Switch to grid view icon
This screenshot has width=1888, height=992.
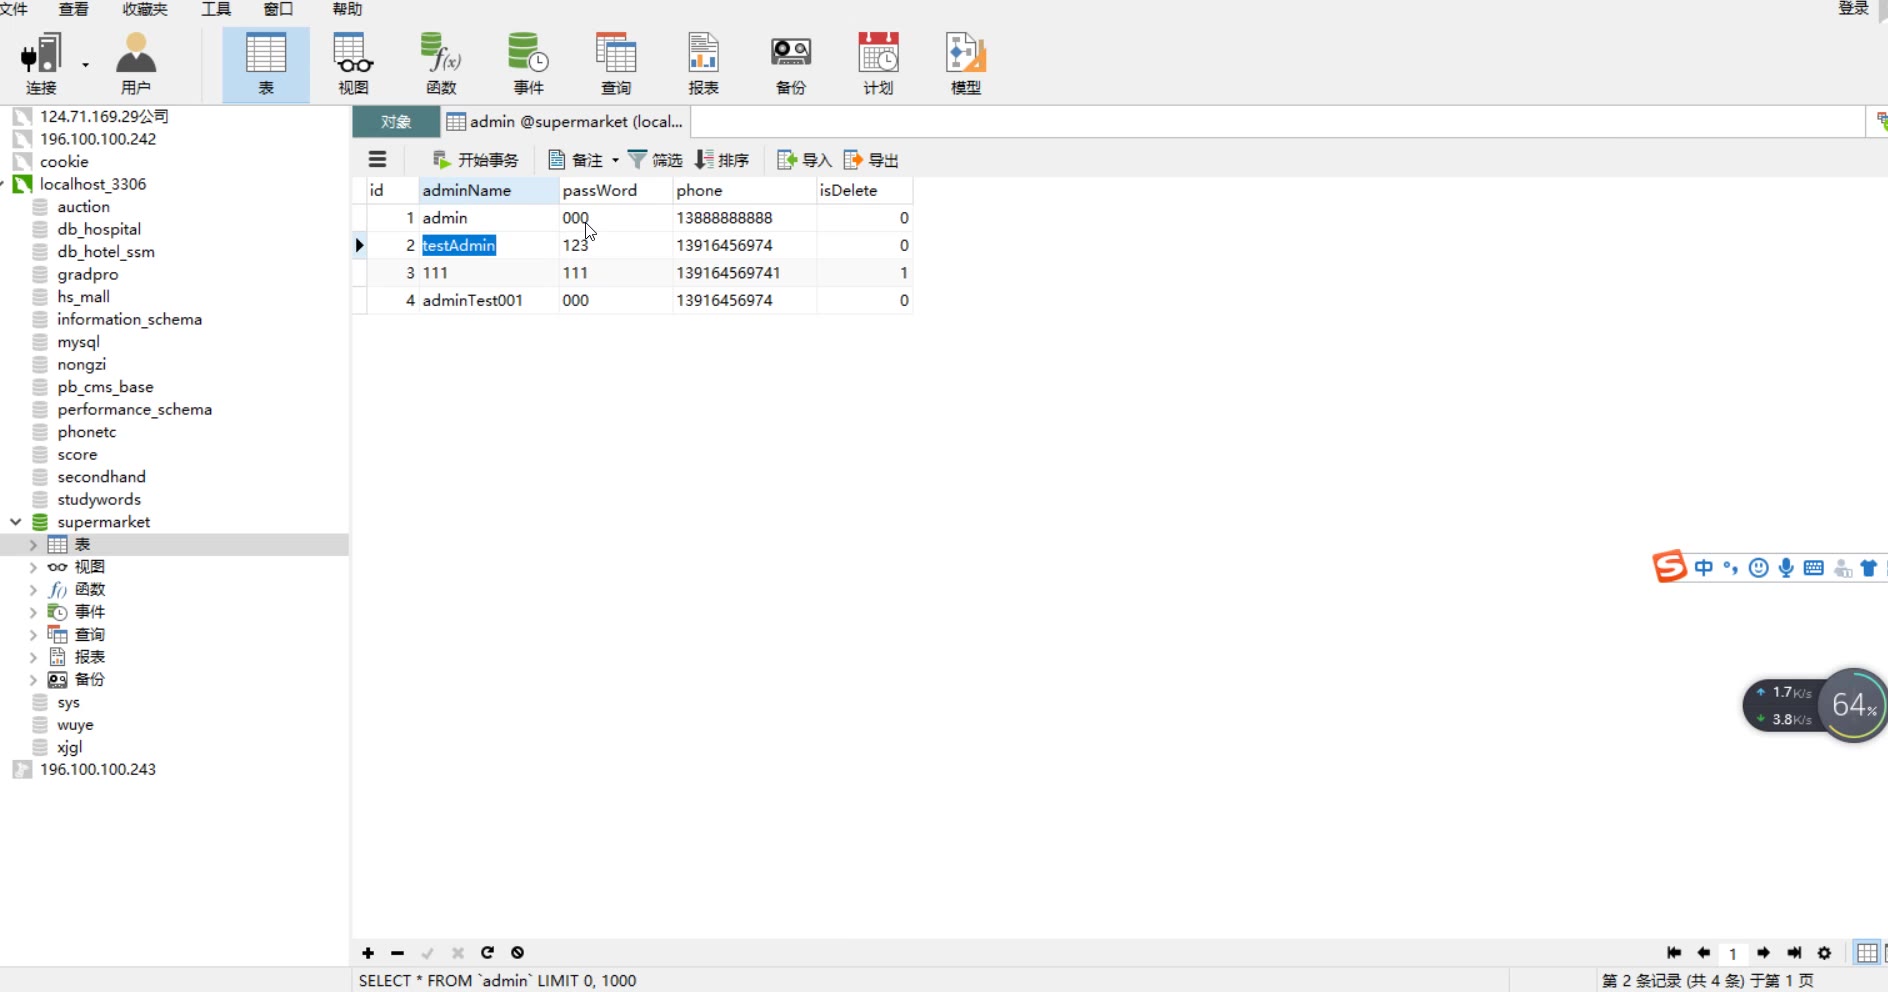(x=1866, y=953)
